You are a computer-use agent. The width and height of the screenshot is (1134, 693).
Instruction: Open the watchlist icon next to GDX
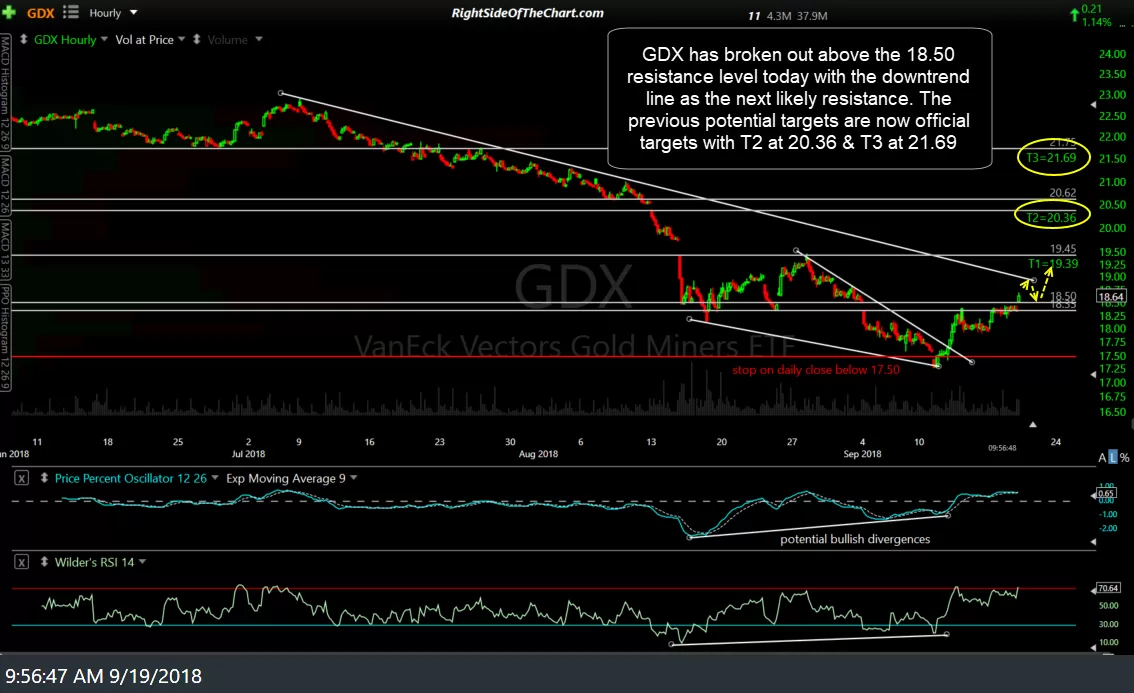pos(71,12)
